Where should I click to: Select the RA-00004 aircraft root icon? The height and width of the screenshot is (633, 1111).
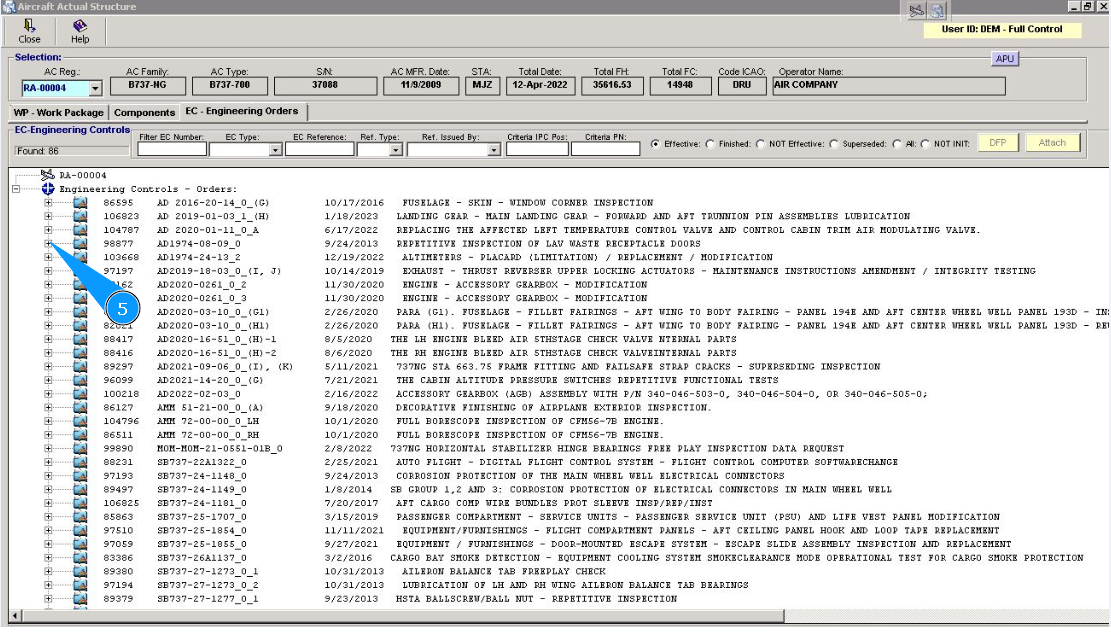point(47,175)
